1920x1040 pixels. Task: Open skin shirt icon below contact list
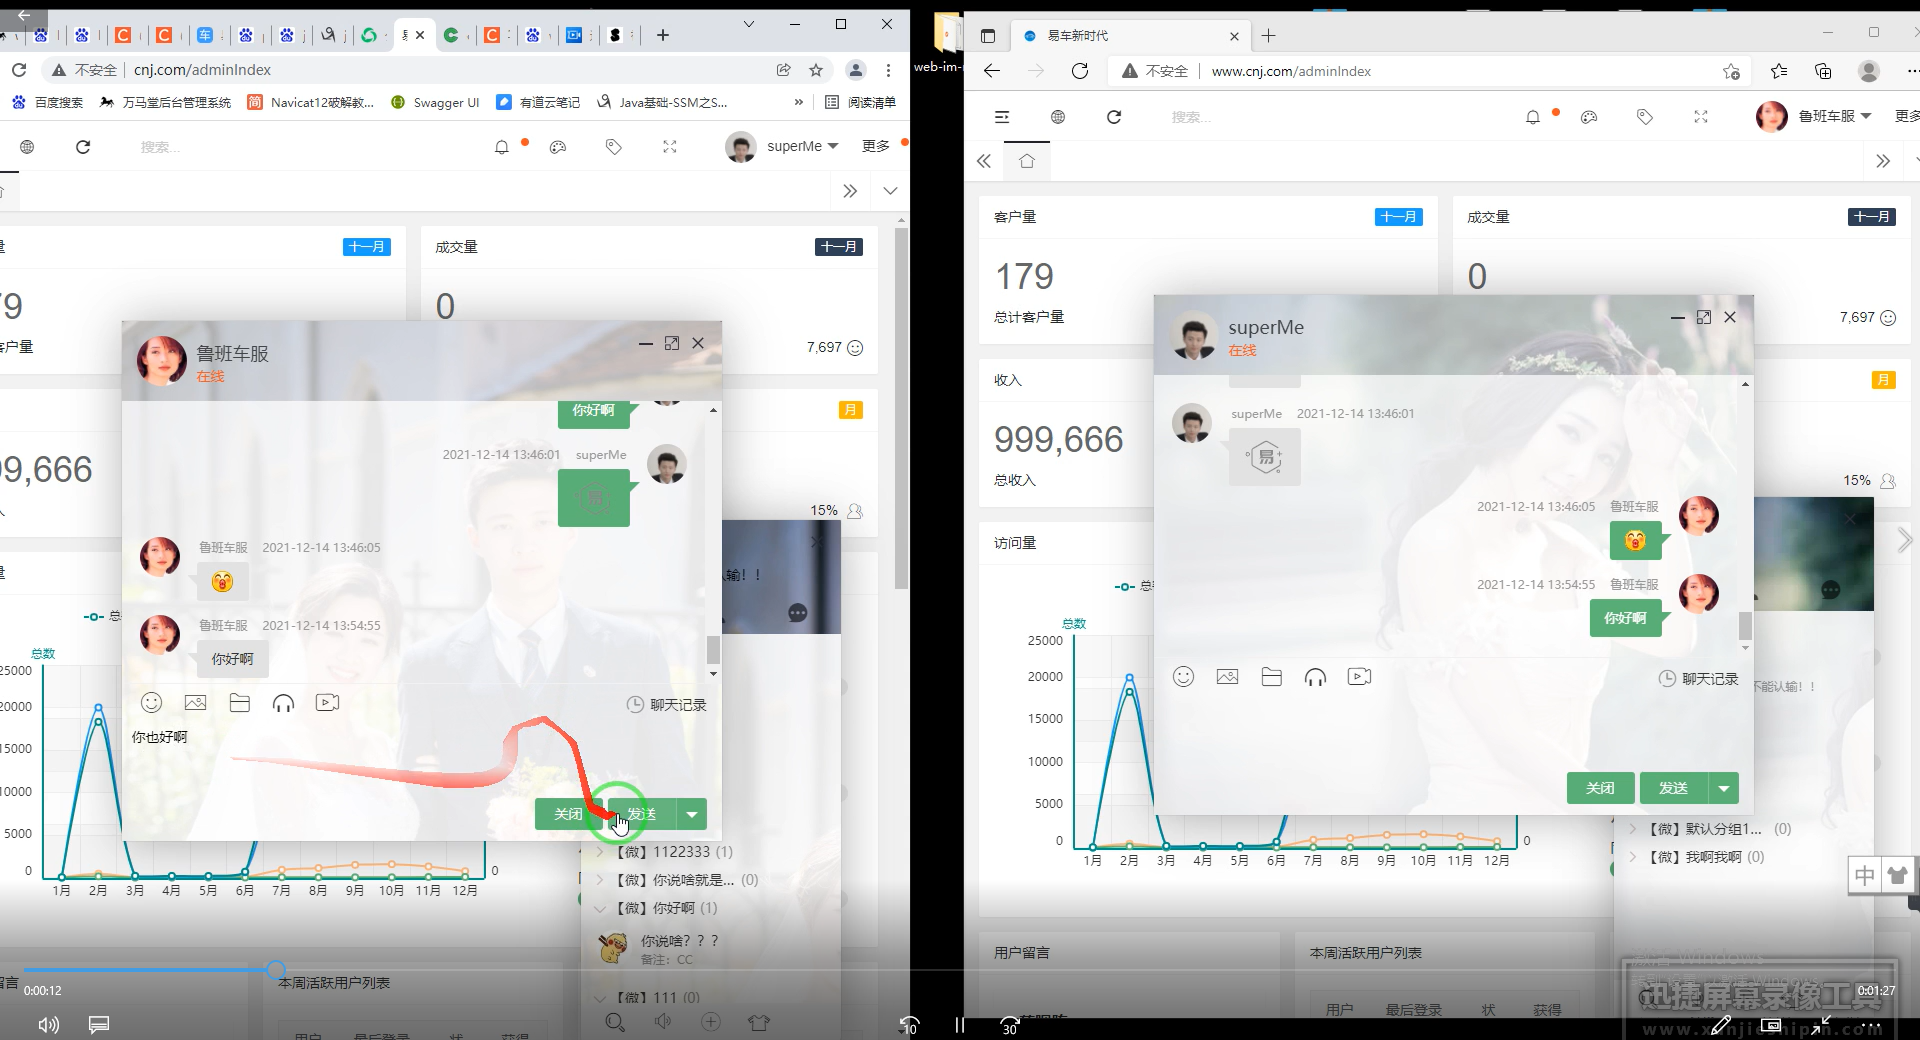click(x=759, y=1022)
